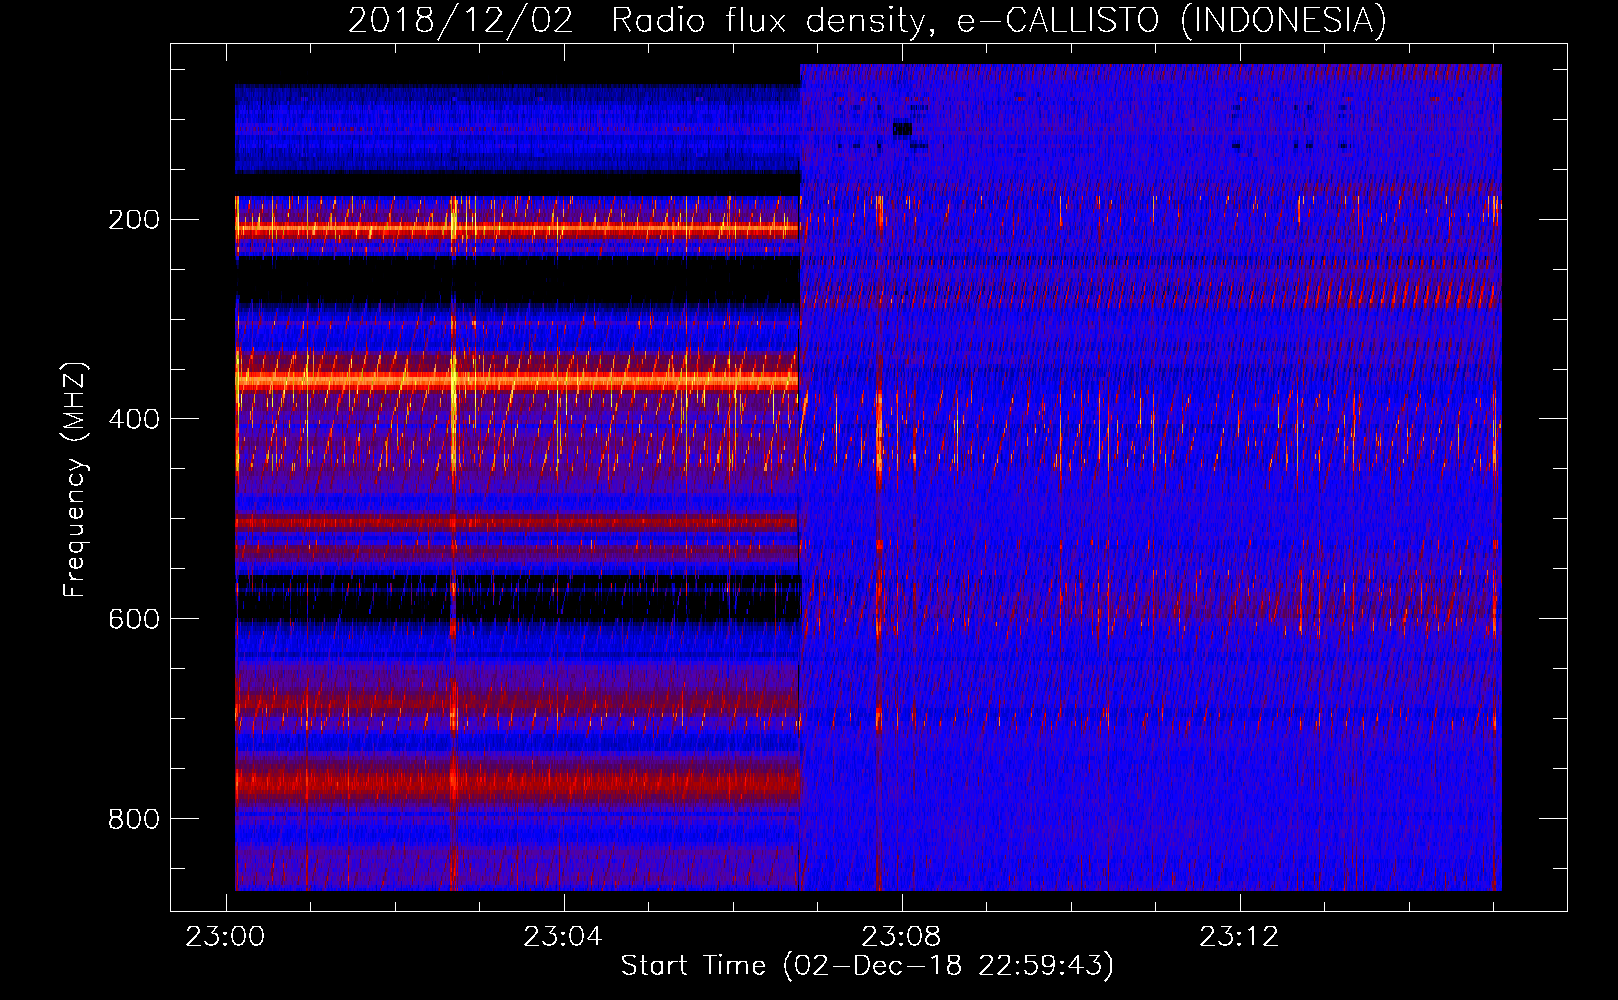The height and width of the screenshot is (1000, 1618).
Task: Select the 23:04 time tick label
Action: point(563,937)
